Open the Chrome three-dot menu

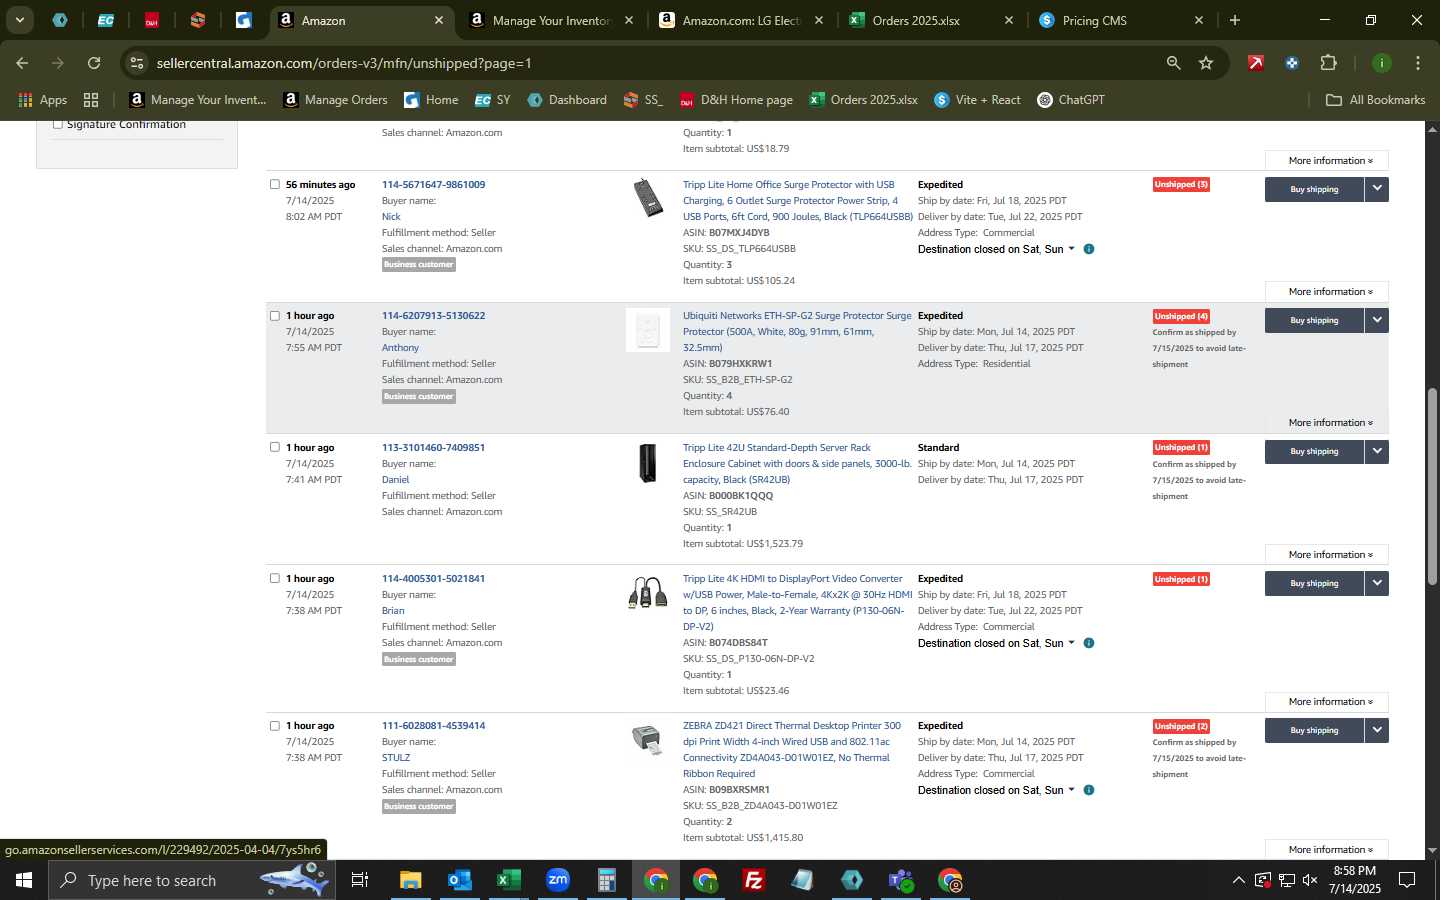tap(1417, 63)
